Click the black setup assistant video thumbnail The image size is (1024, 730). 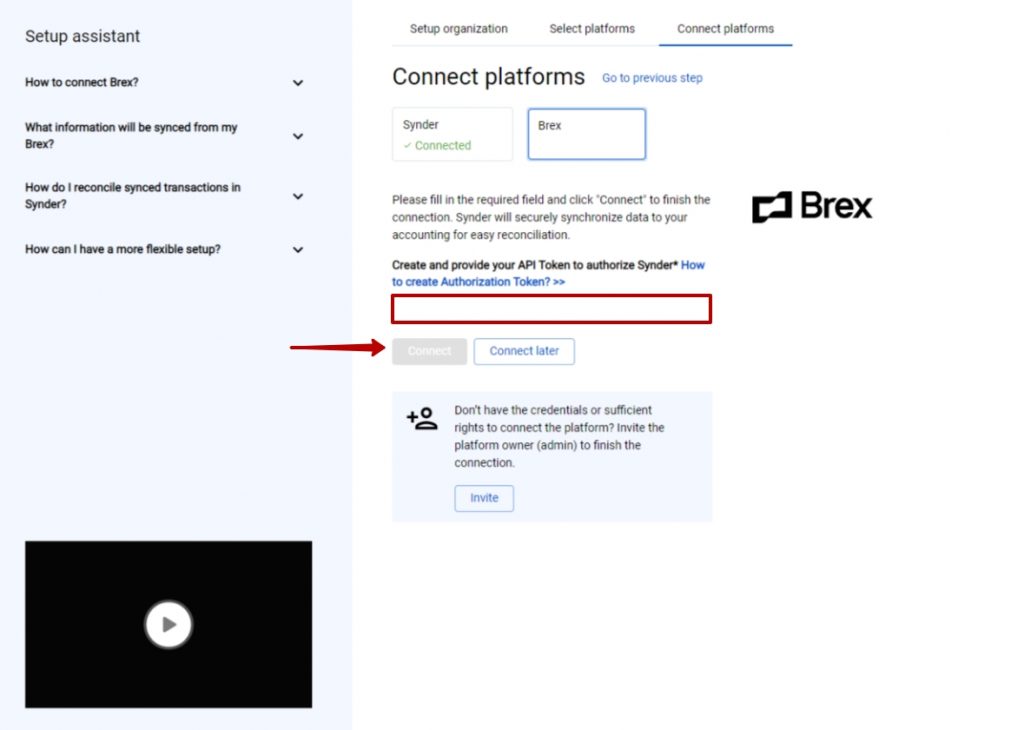point(168,624)
